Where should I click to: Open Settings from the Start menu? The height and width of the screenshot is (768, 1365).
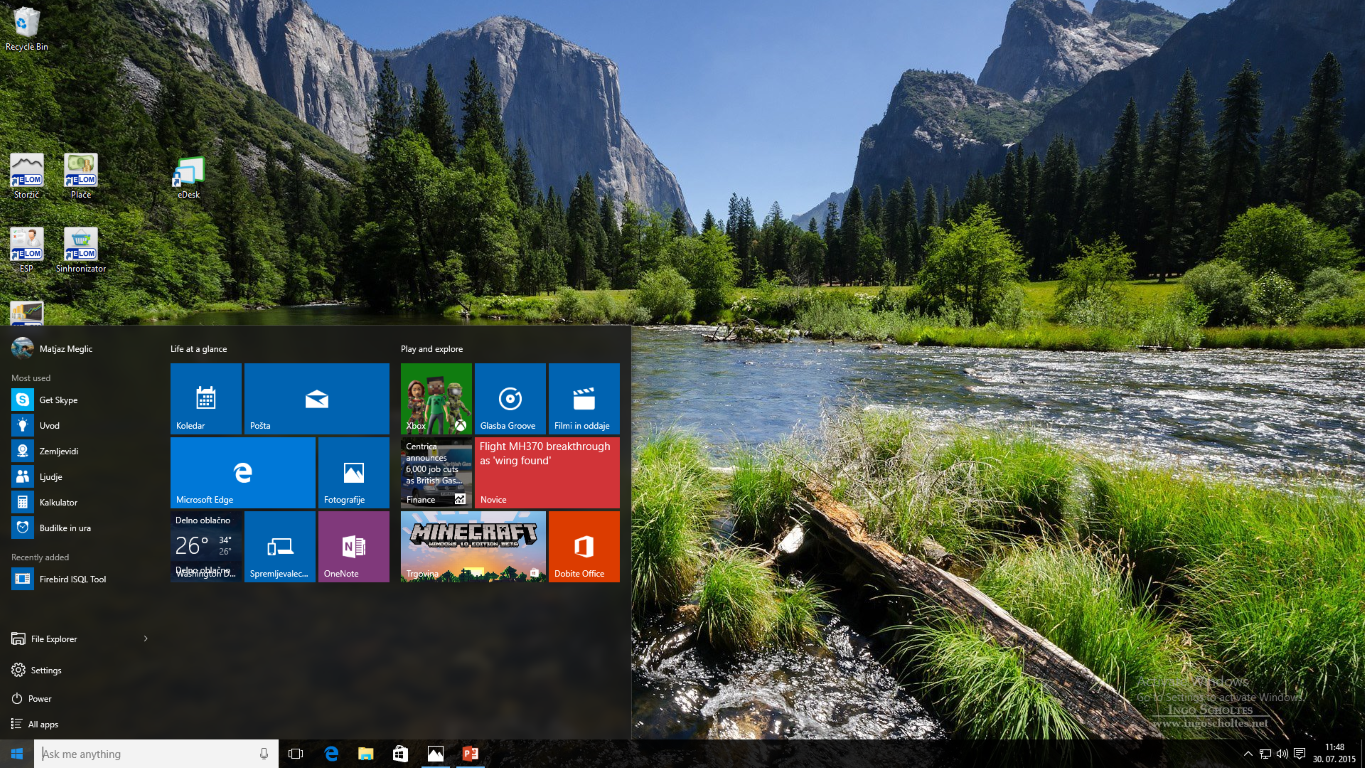click(47, 670)
